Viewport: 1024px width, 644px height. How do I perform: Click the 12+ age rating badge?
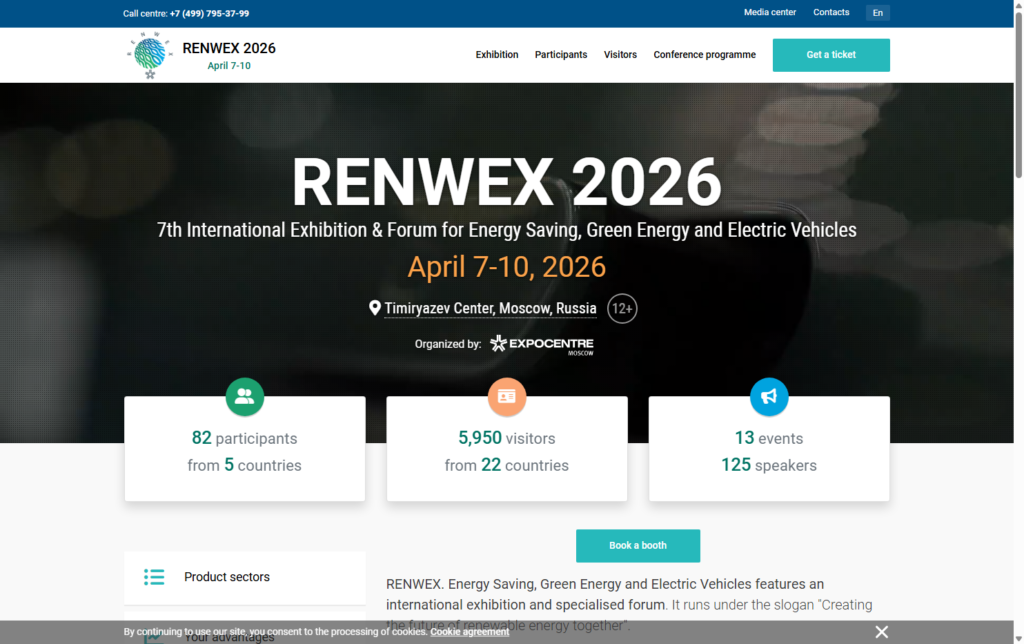click(x=621, y=308)
